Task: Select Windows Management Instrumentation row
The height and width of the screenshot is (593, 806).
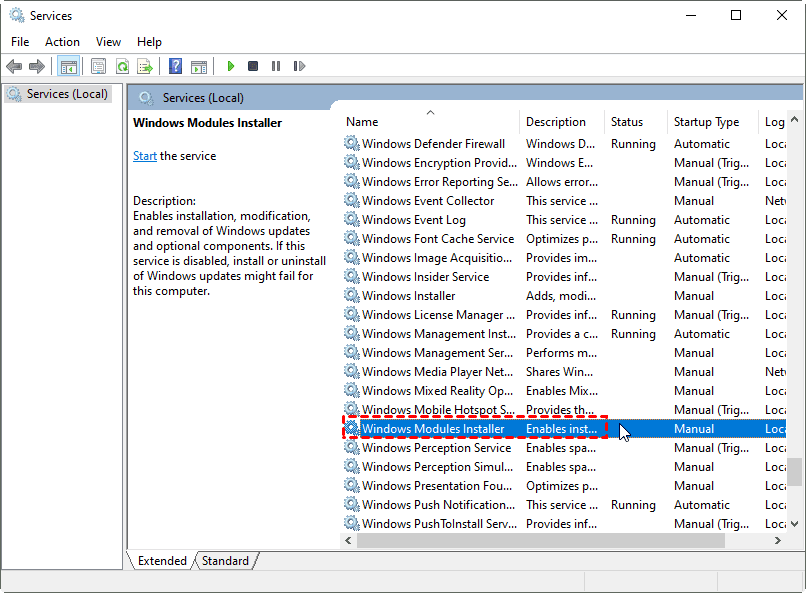Action: tap(564, 333)
